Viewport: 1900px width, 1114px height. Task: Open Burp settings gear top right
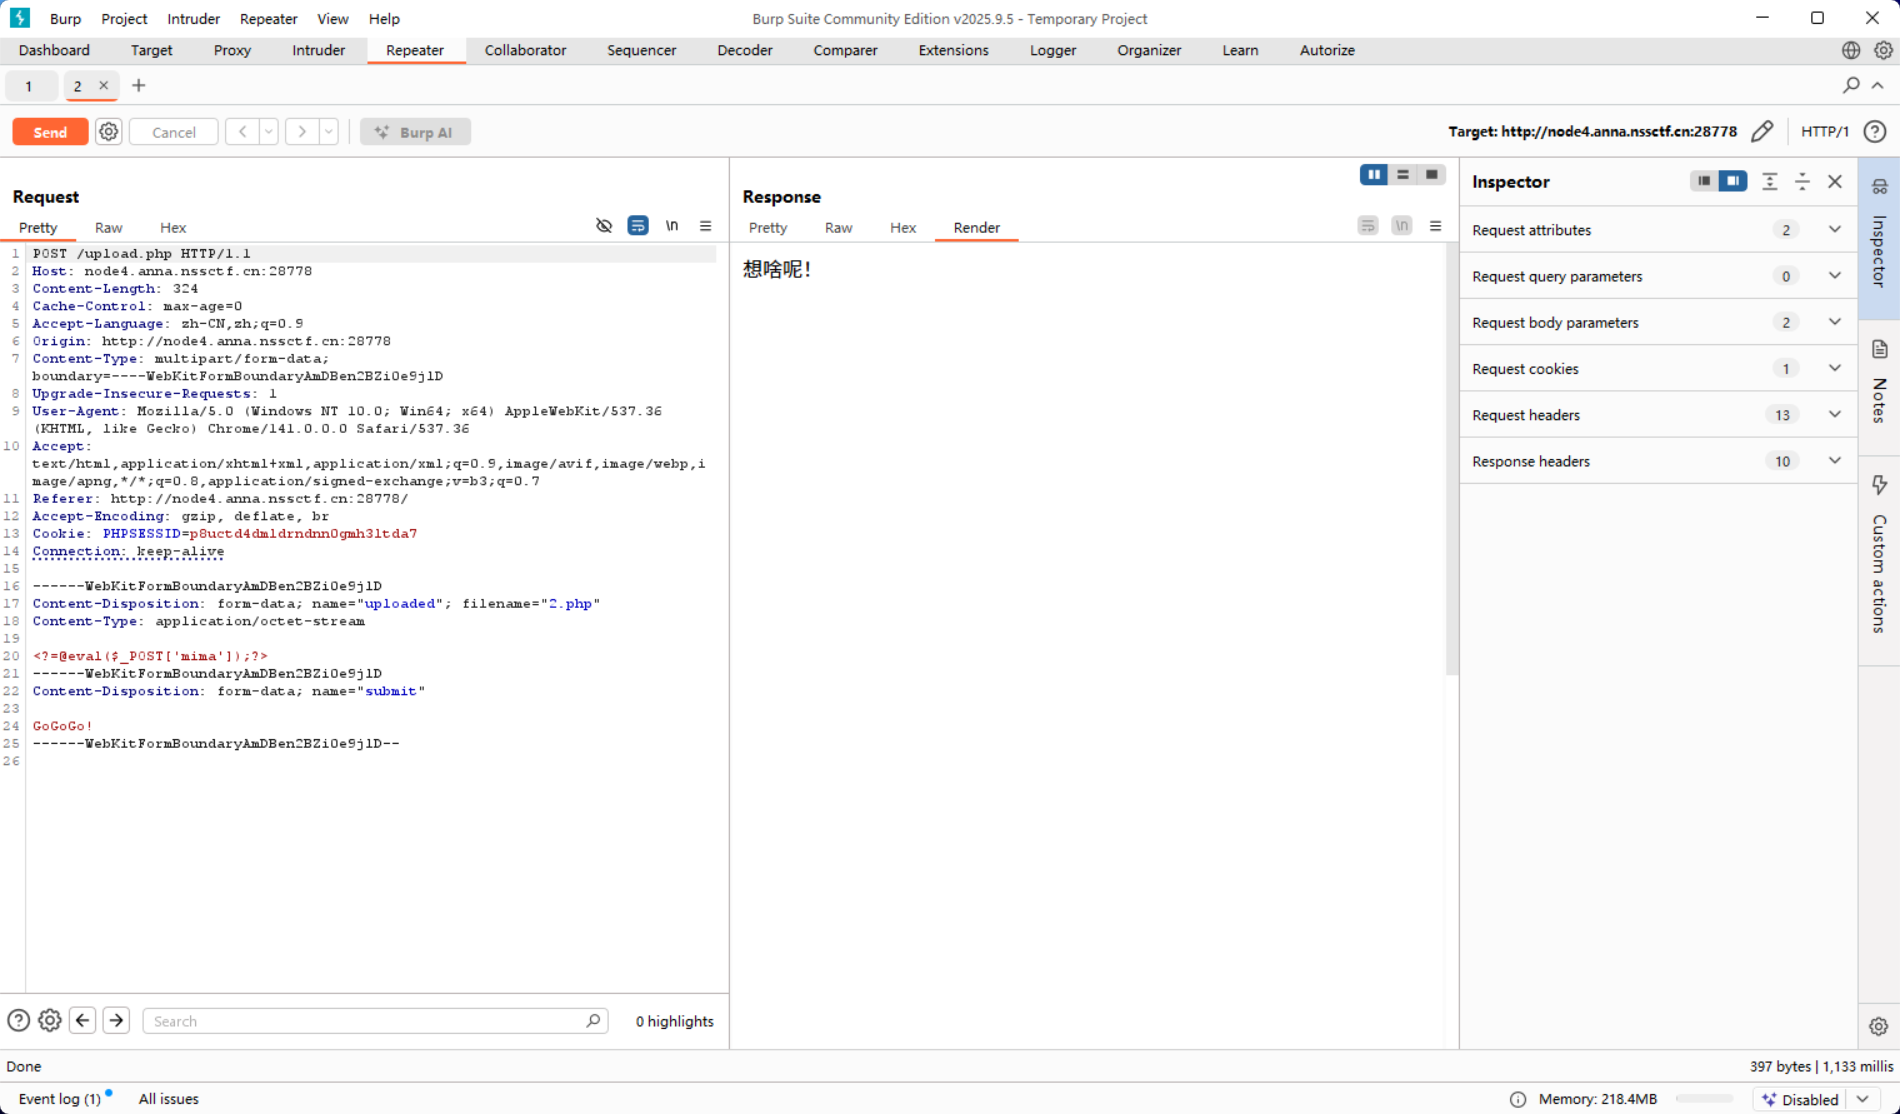pyautogui.click(x=1883, y=50)
